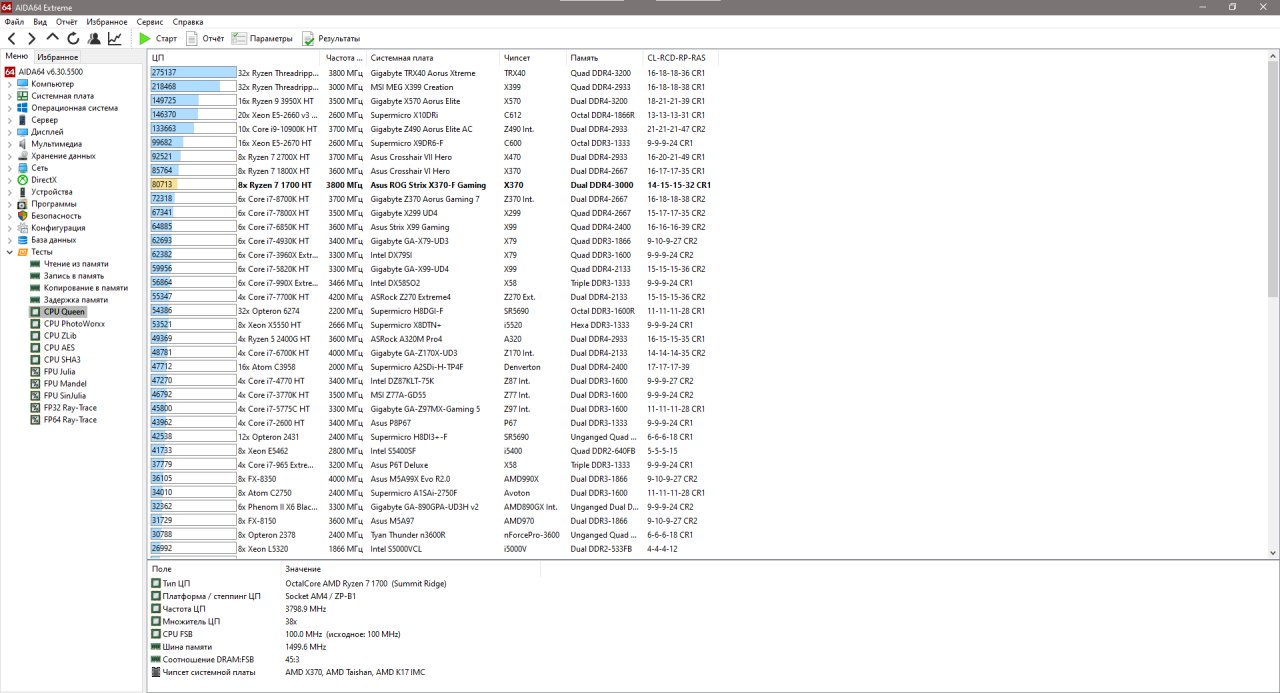Expand the Сеть tree node

click(10, 168)
